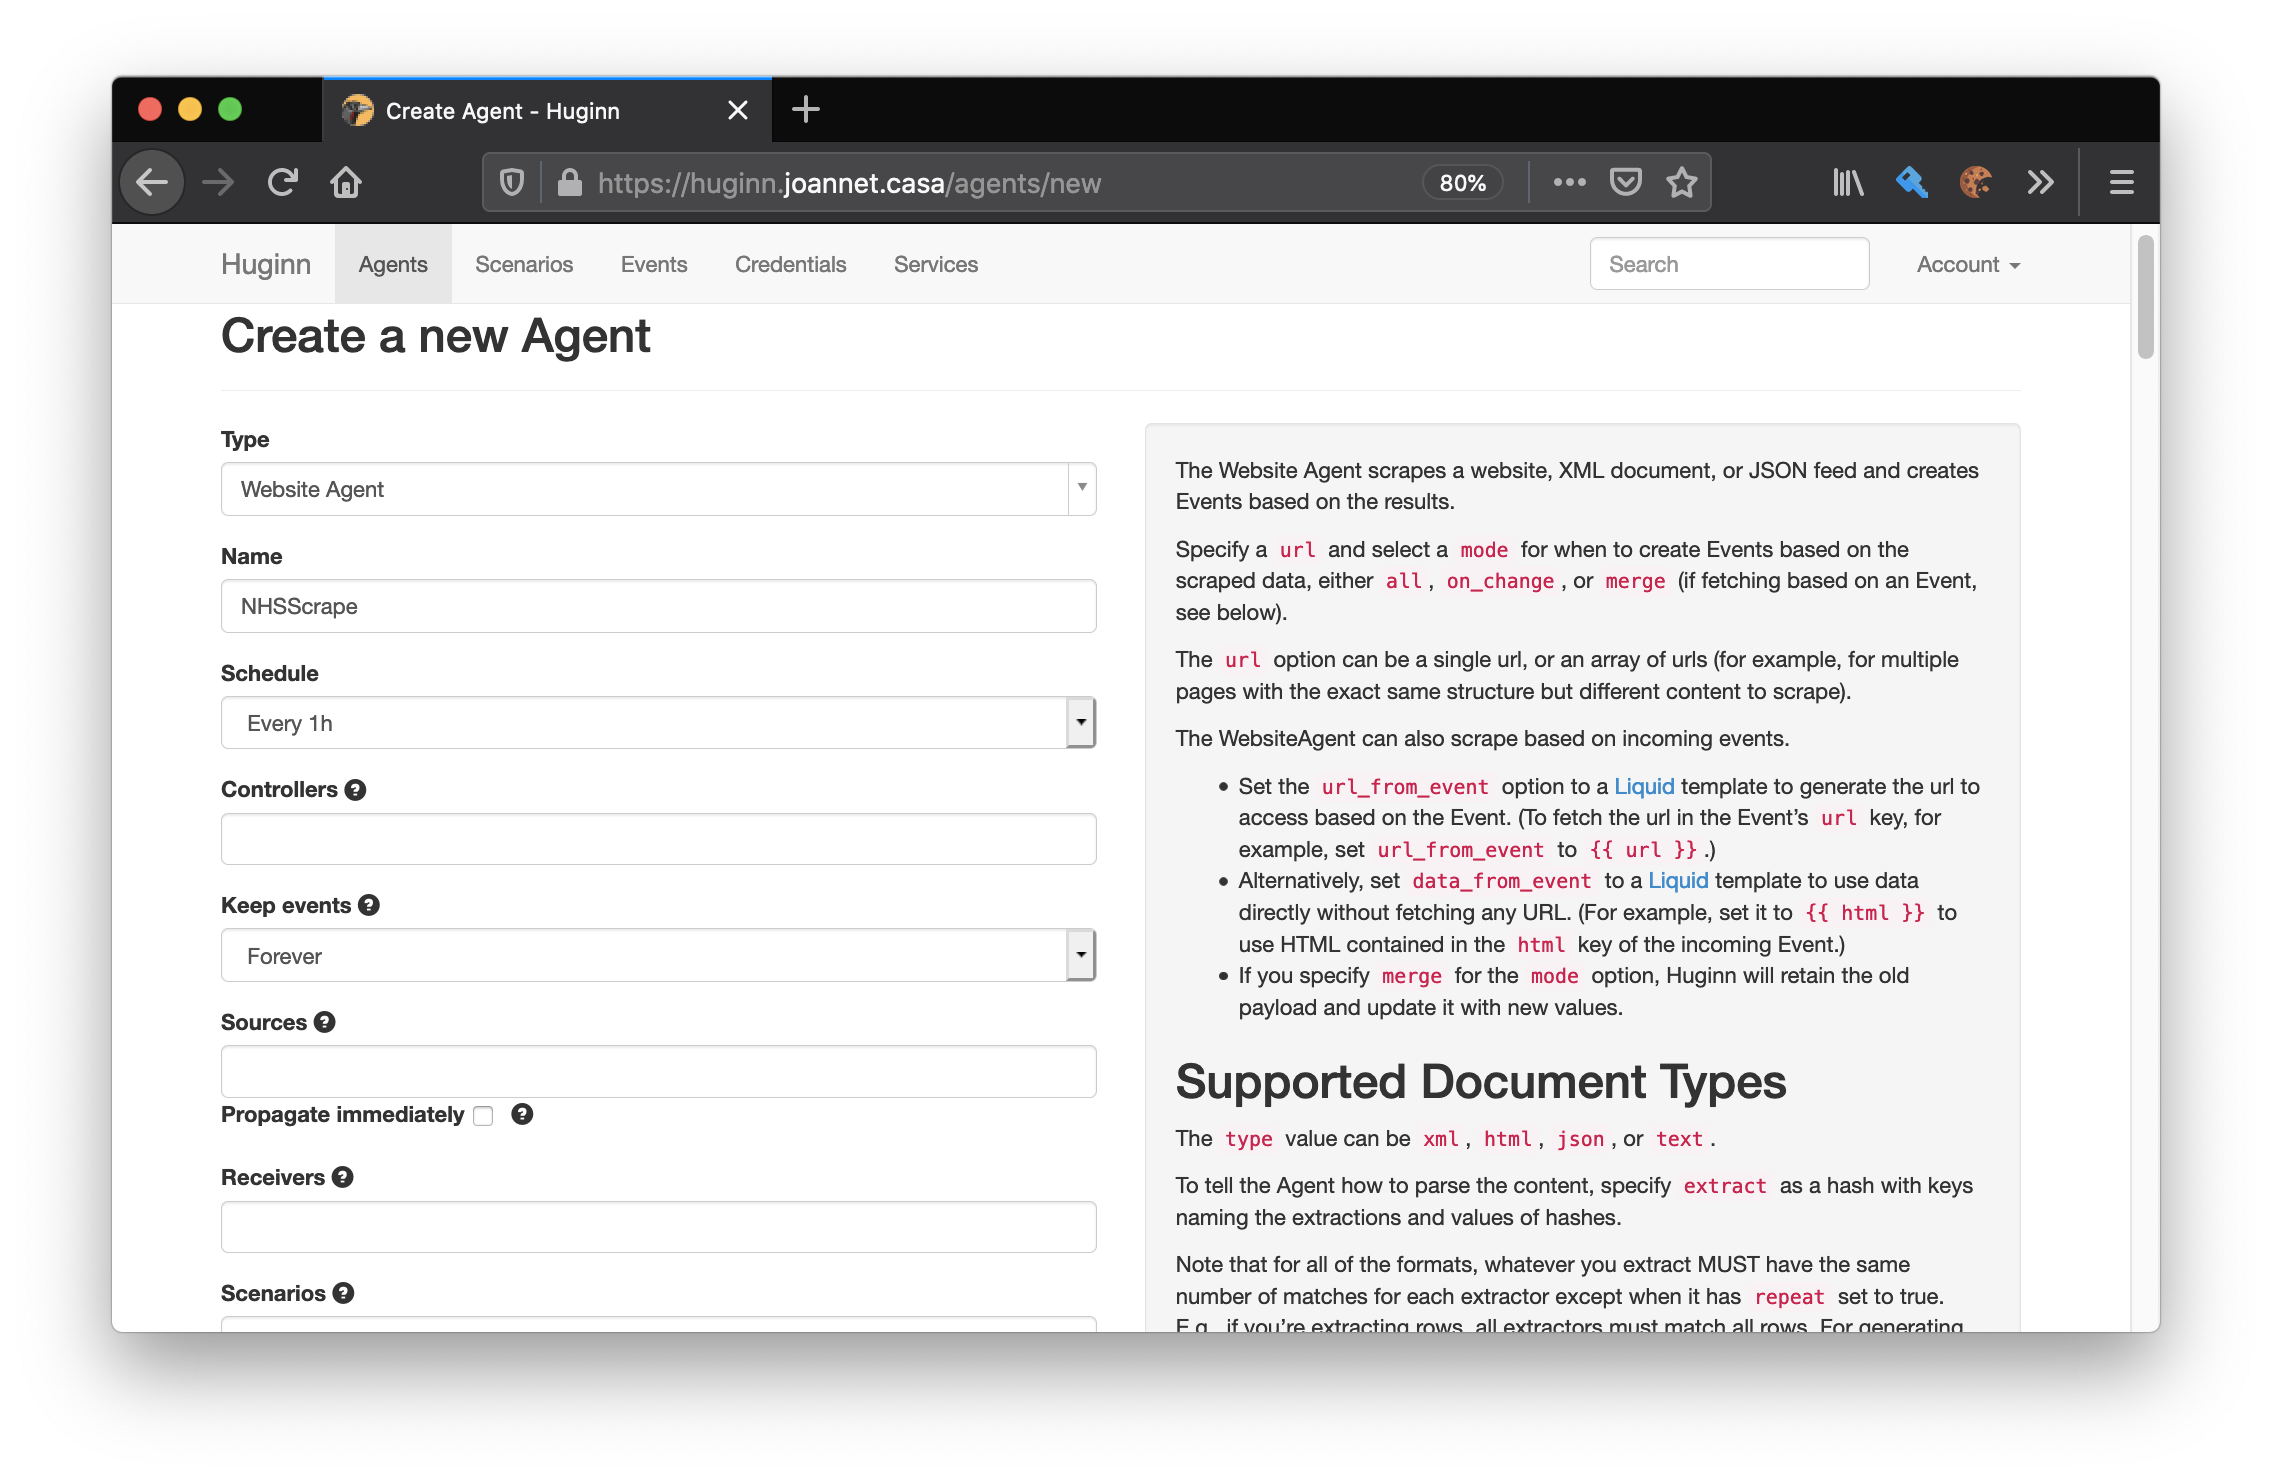Click the page vertical scrollbar thumb
Screen dimensions: 2272x1480
2145,296
